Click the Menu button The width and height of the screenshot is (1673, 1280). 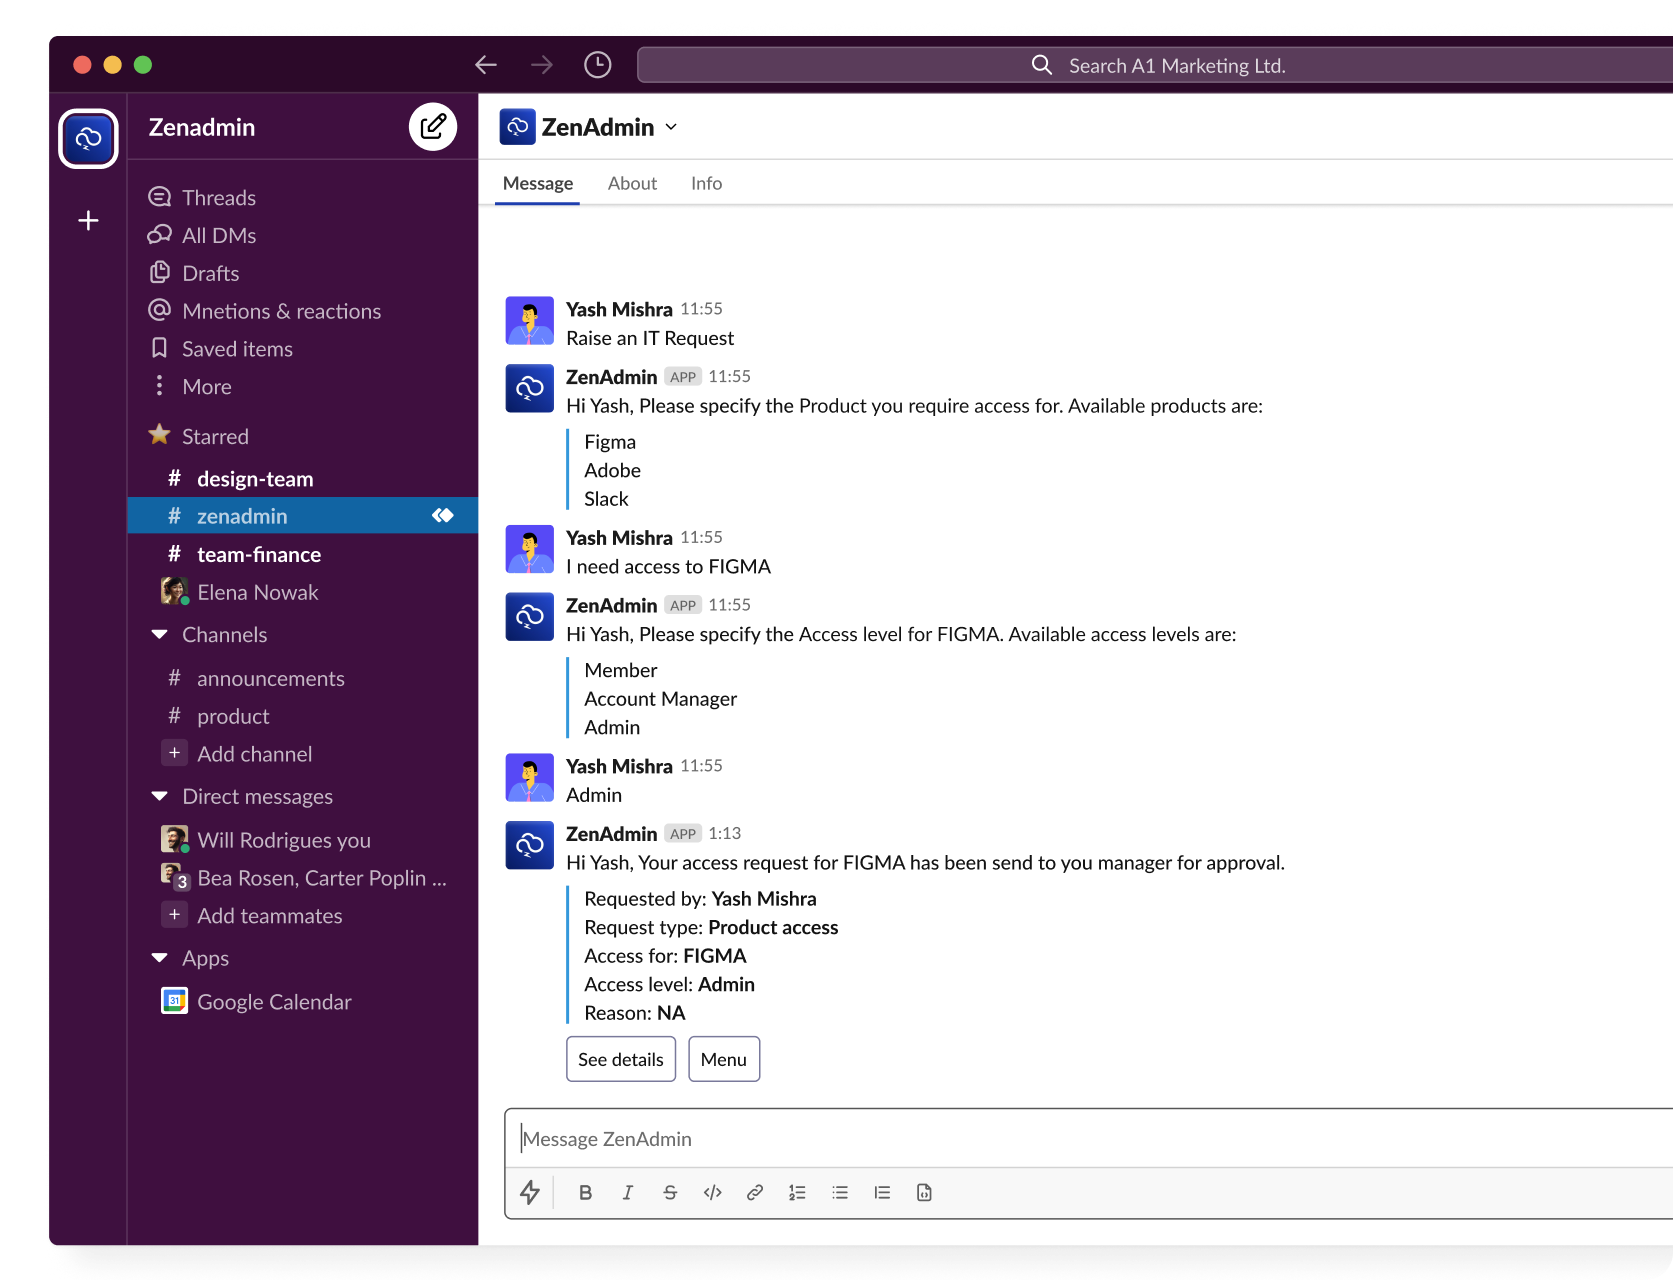(724, 1059)
